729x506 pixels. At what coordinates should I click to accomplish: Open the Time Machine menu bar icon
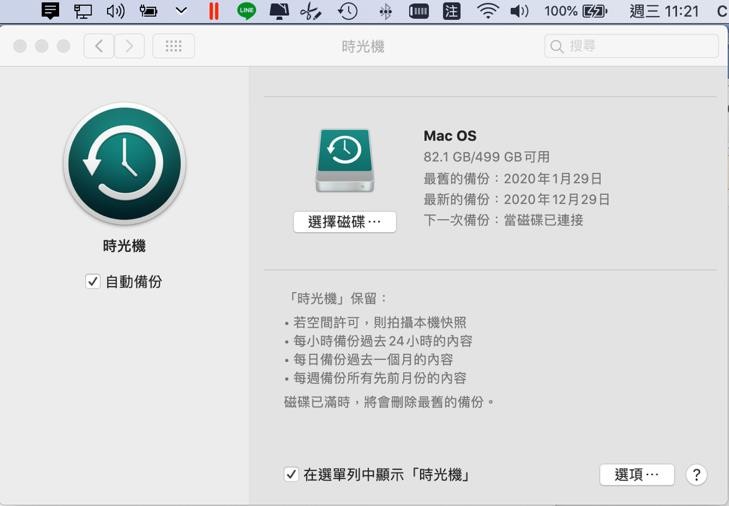(348, 11)
